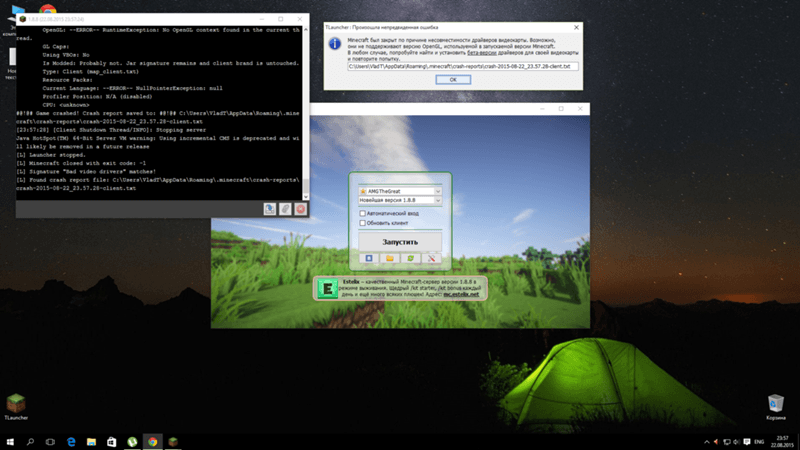Open the mc.estelix.net link
The width and height of the screenshot is (800, 450).
pos(461,294)
